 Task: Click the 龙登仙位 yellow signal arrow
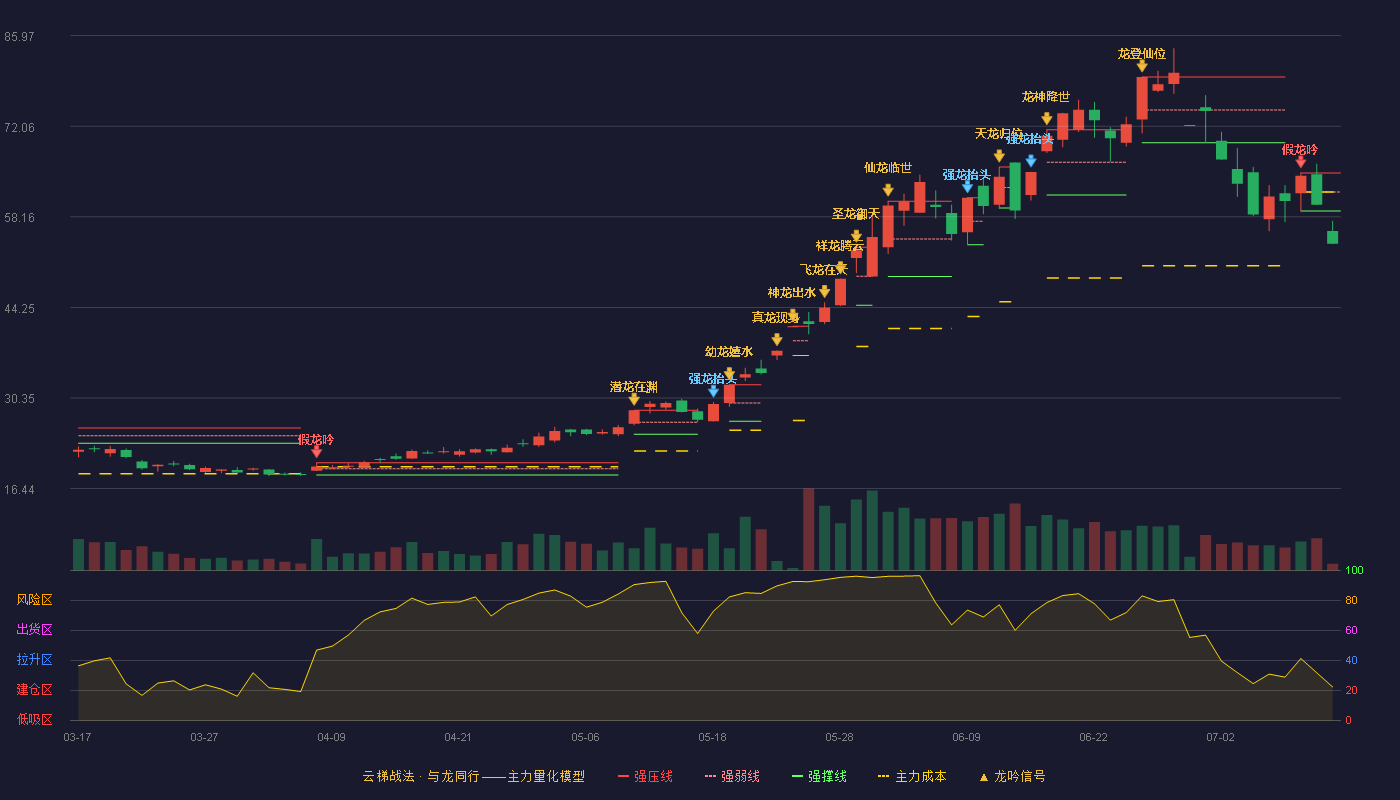tap(1142, 66)
